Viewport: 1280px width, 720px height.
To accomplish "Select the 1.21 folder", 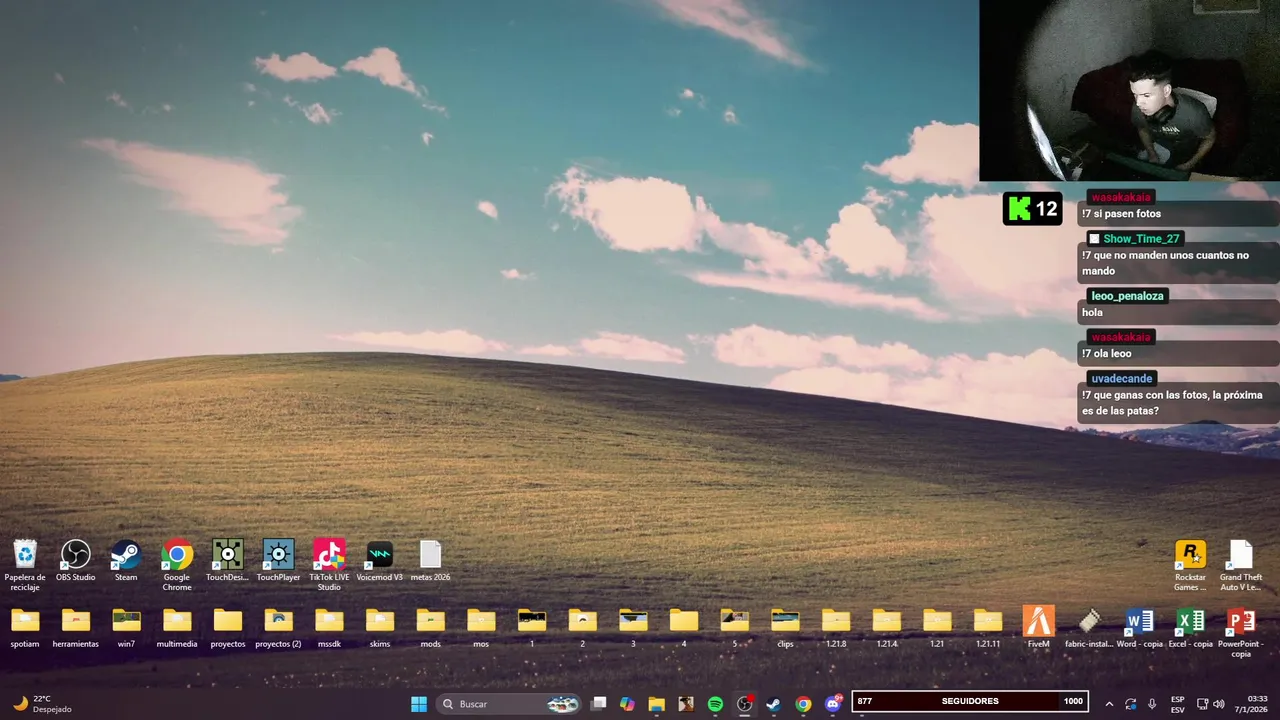I will pos(937,627).
